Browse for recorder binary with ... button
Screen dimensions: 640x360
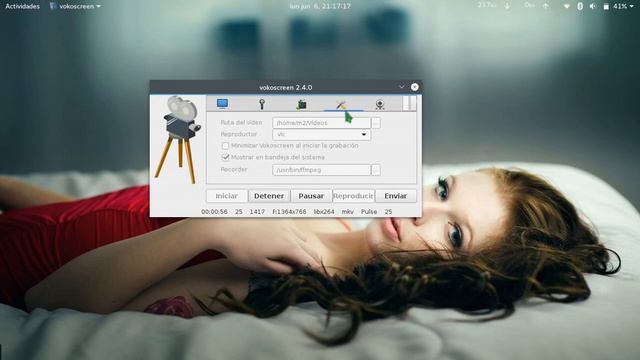(x=376, y=170)
